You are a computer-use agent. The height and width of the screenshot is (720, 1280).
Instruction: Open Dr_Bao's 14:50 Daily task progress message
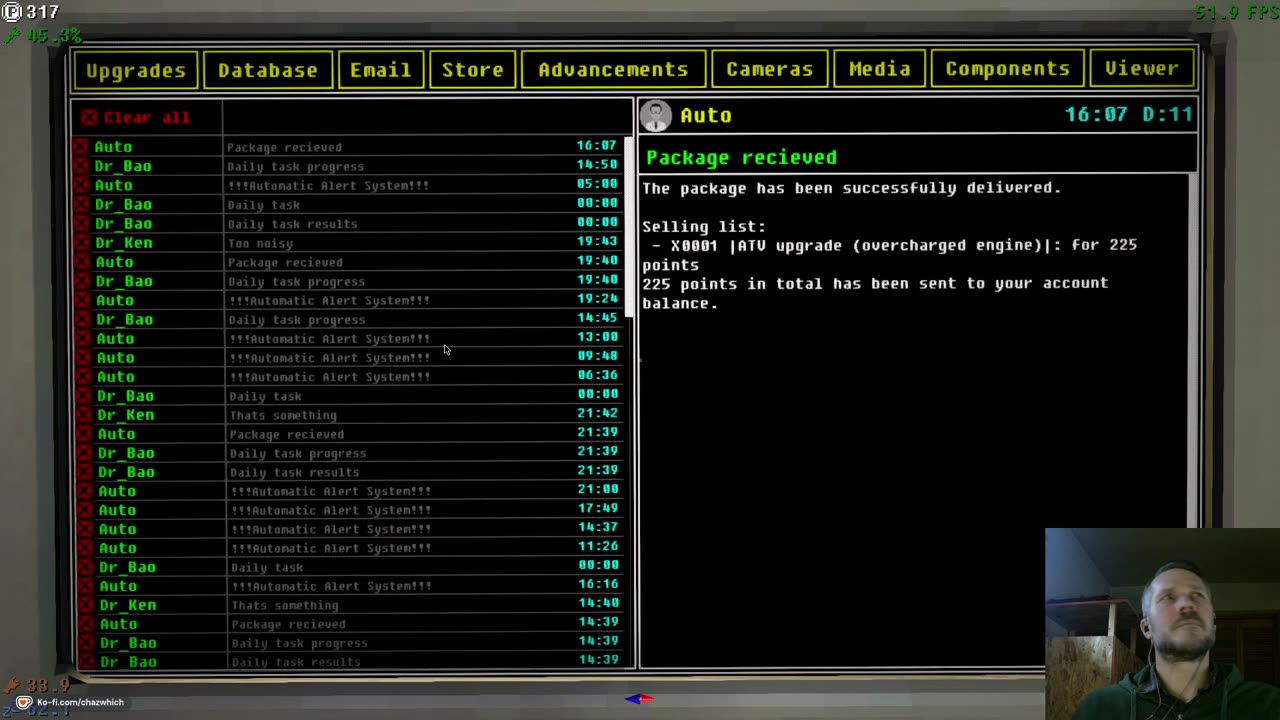pyautogui.click(x=348, y=166)
